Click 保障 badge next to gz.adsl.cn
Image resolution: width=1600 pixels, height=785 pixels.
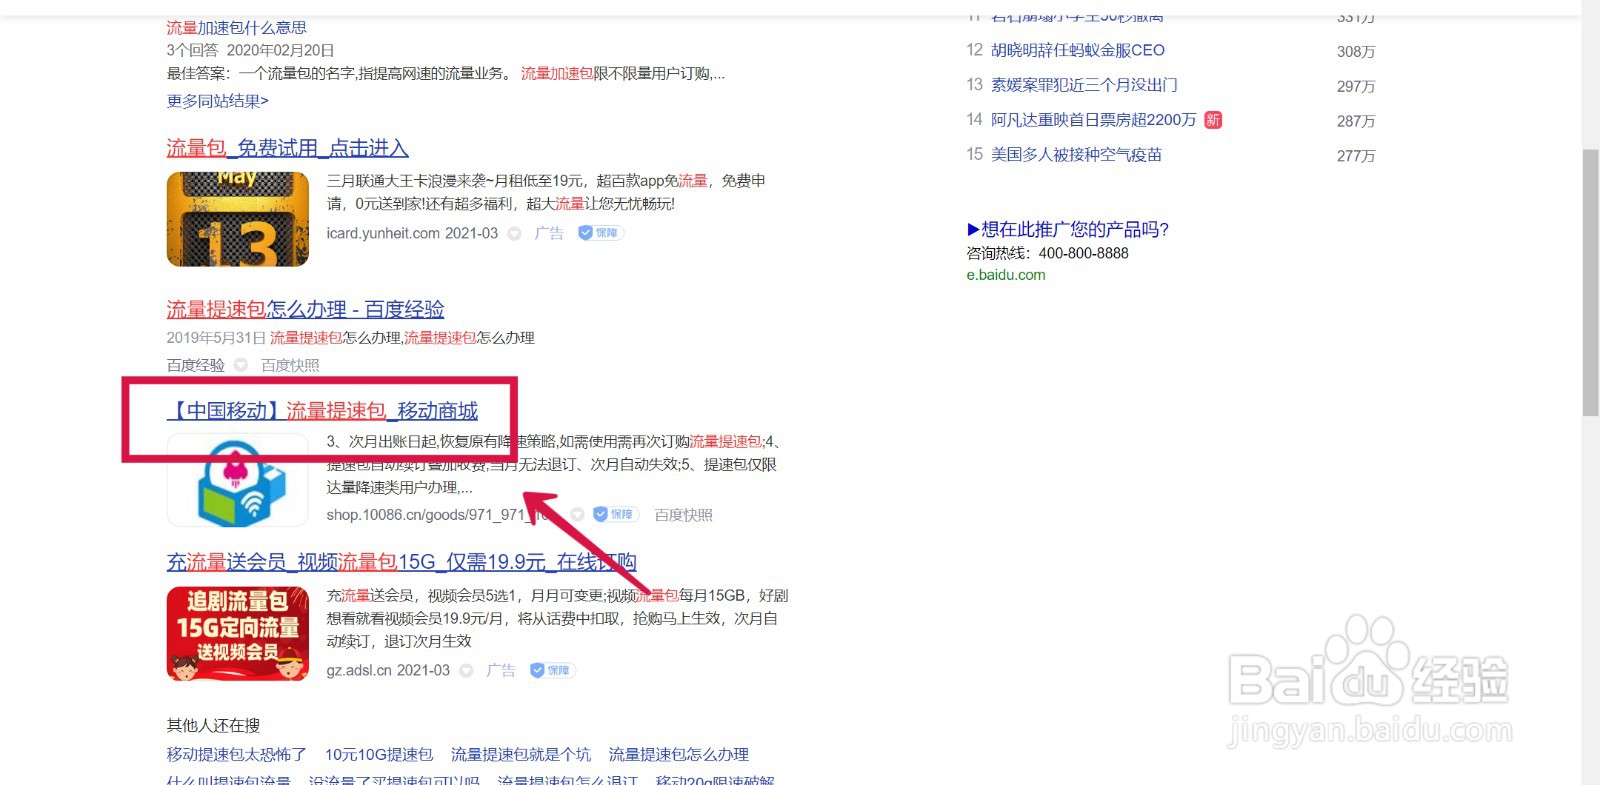tap(553, 670)
